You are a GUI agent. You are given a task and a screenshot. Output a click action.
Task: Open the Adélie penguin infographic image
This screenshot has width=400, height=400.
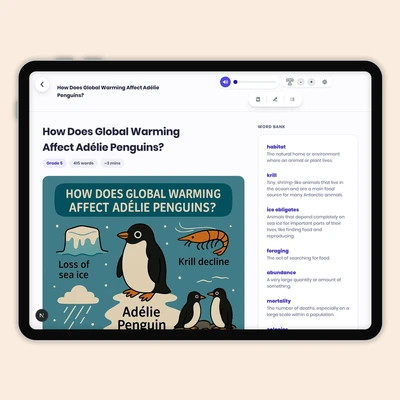tap(143, 253)
